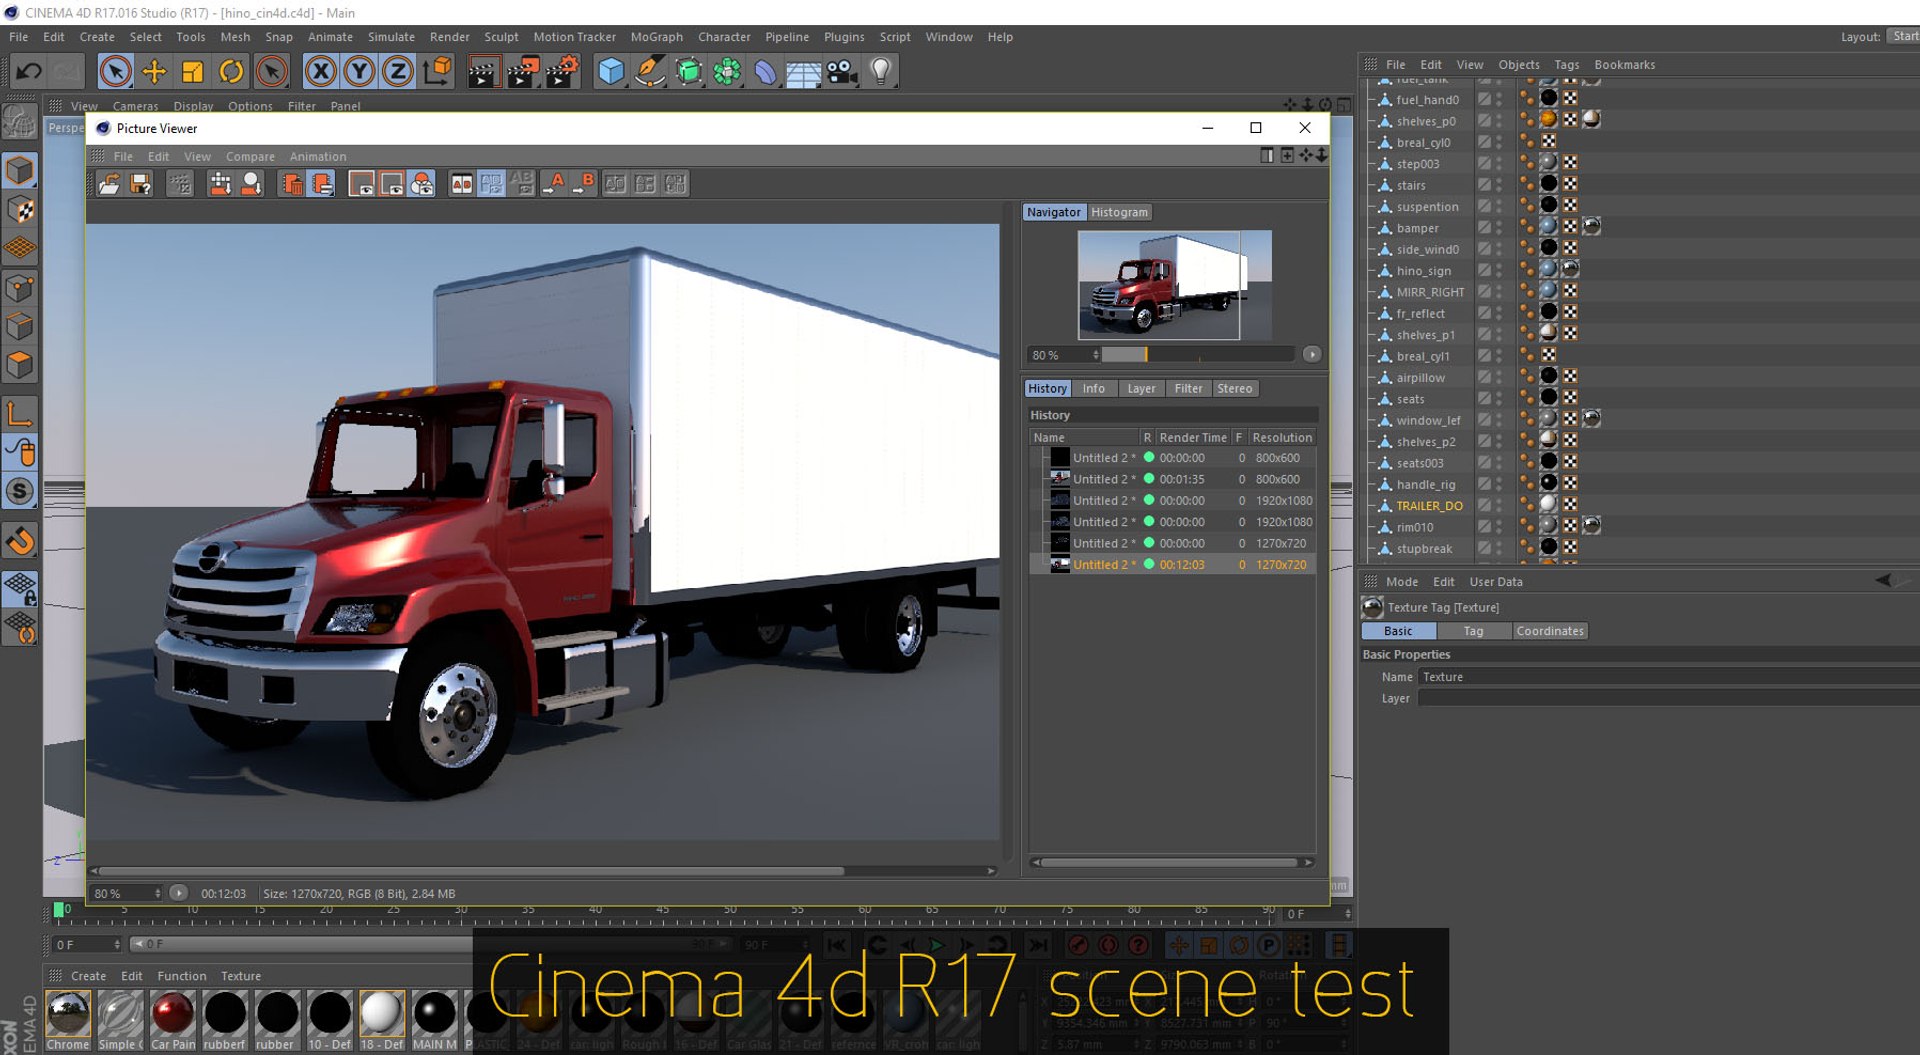
Task: Click the Floor environment icon
Action: click(803, 71)
